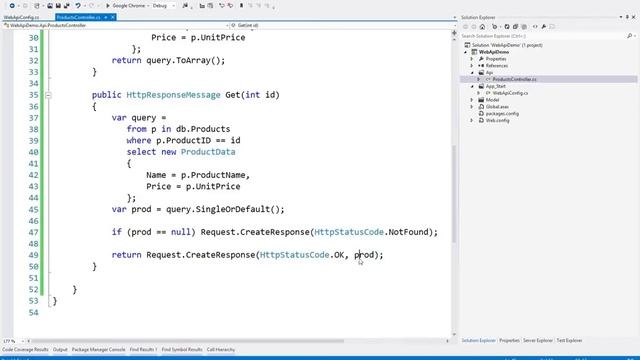
Task: Switch to the WebApiConfig.cs editor tab
Action: [21, 17]
